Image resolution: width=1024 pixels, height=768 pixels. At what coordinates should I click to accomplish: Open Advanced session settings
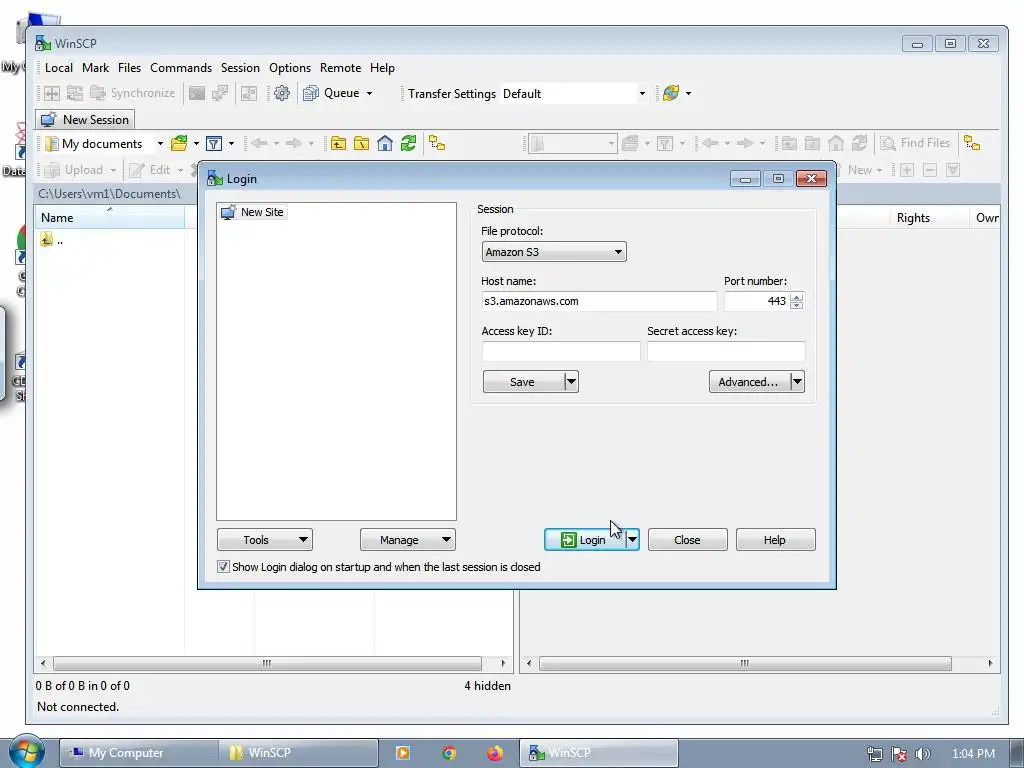coord(748,382)
